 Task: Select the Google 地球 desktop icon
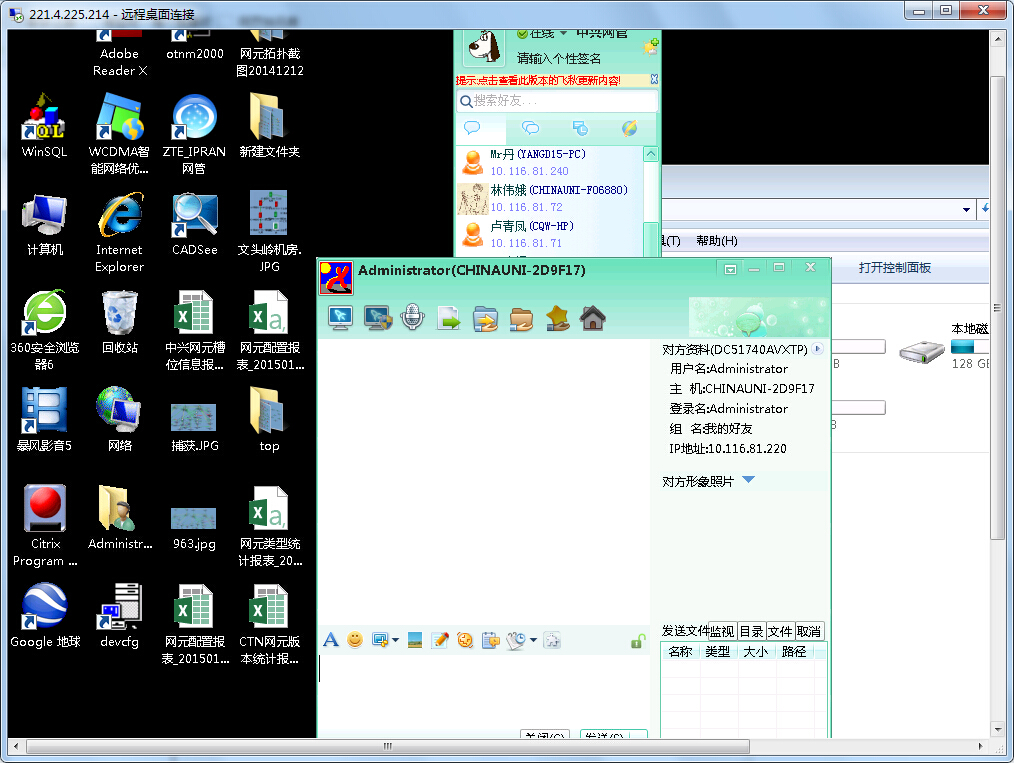[x=45, y=616]
